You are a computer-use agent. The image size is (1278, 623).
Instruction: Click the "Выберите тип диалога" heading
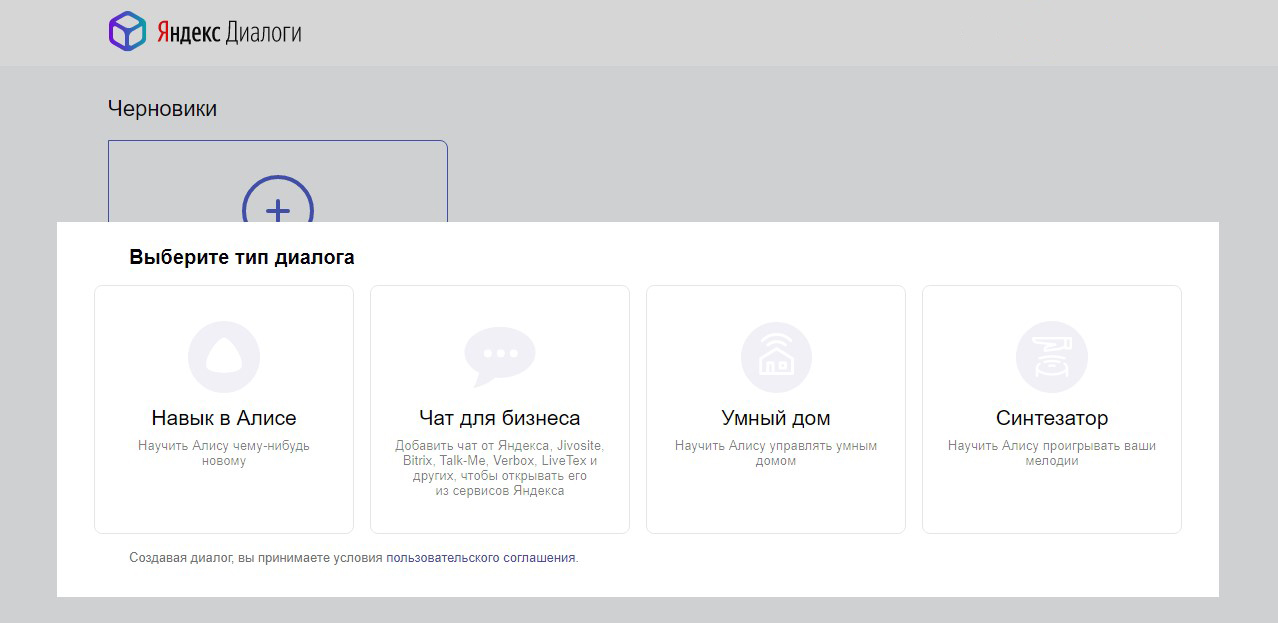pyautogui.click(x=242, y=257)
